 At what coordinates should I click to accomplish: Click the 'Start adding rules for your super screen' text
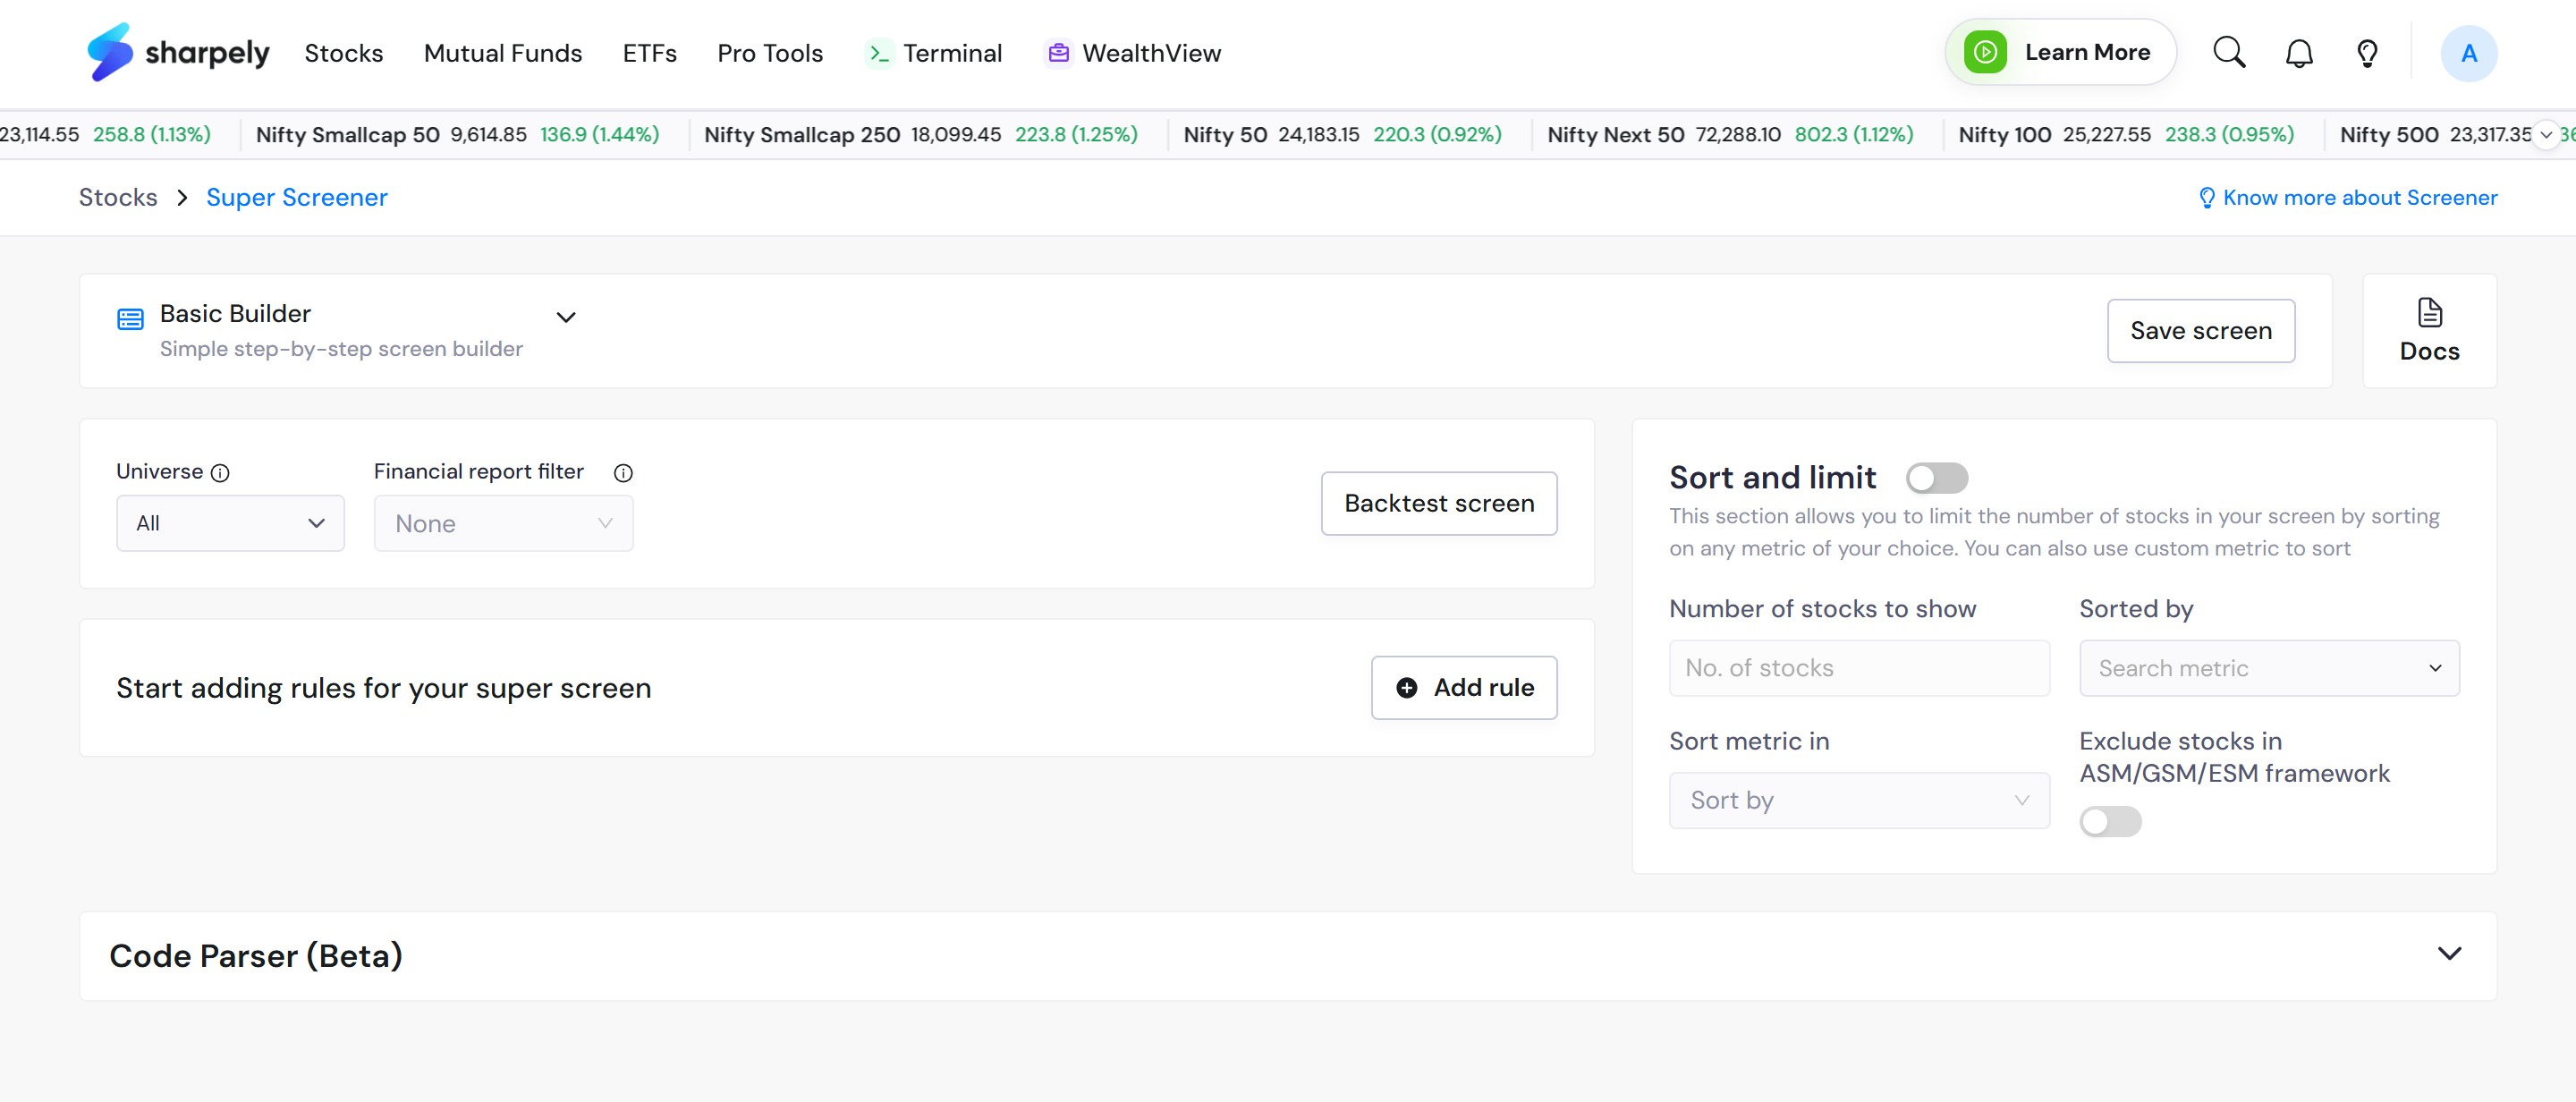click(383, 688)
